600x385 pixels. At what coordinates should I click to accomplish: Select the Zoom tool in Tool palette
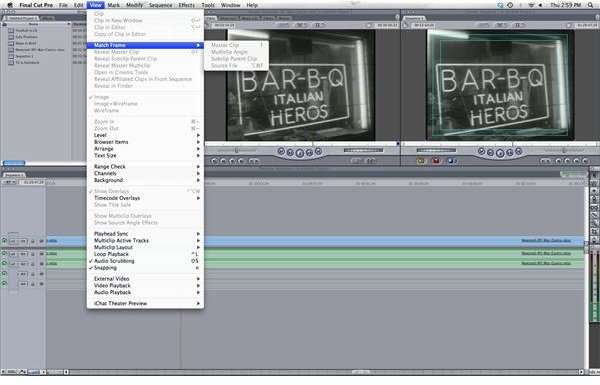pos(594,223)
